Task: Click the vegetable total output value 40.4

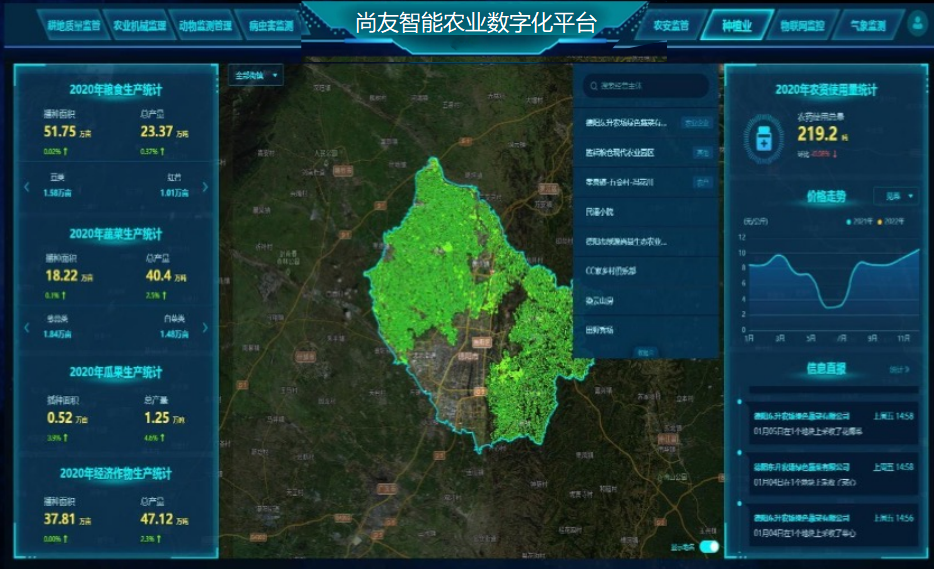Action: coord(158,276)
